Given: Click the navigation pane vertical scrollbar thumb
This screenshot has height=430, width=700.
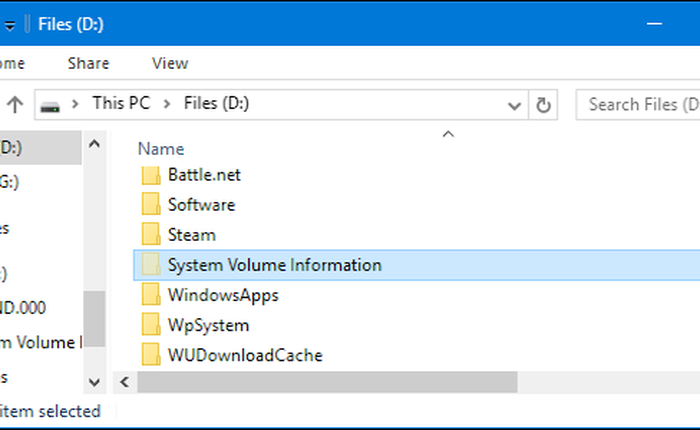Looking at the screenshot, I should (x=94, y=319).
